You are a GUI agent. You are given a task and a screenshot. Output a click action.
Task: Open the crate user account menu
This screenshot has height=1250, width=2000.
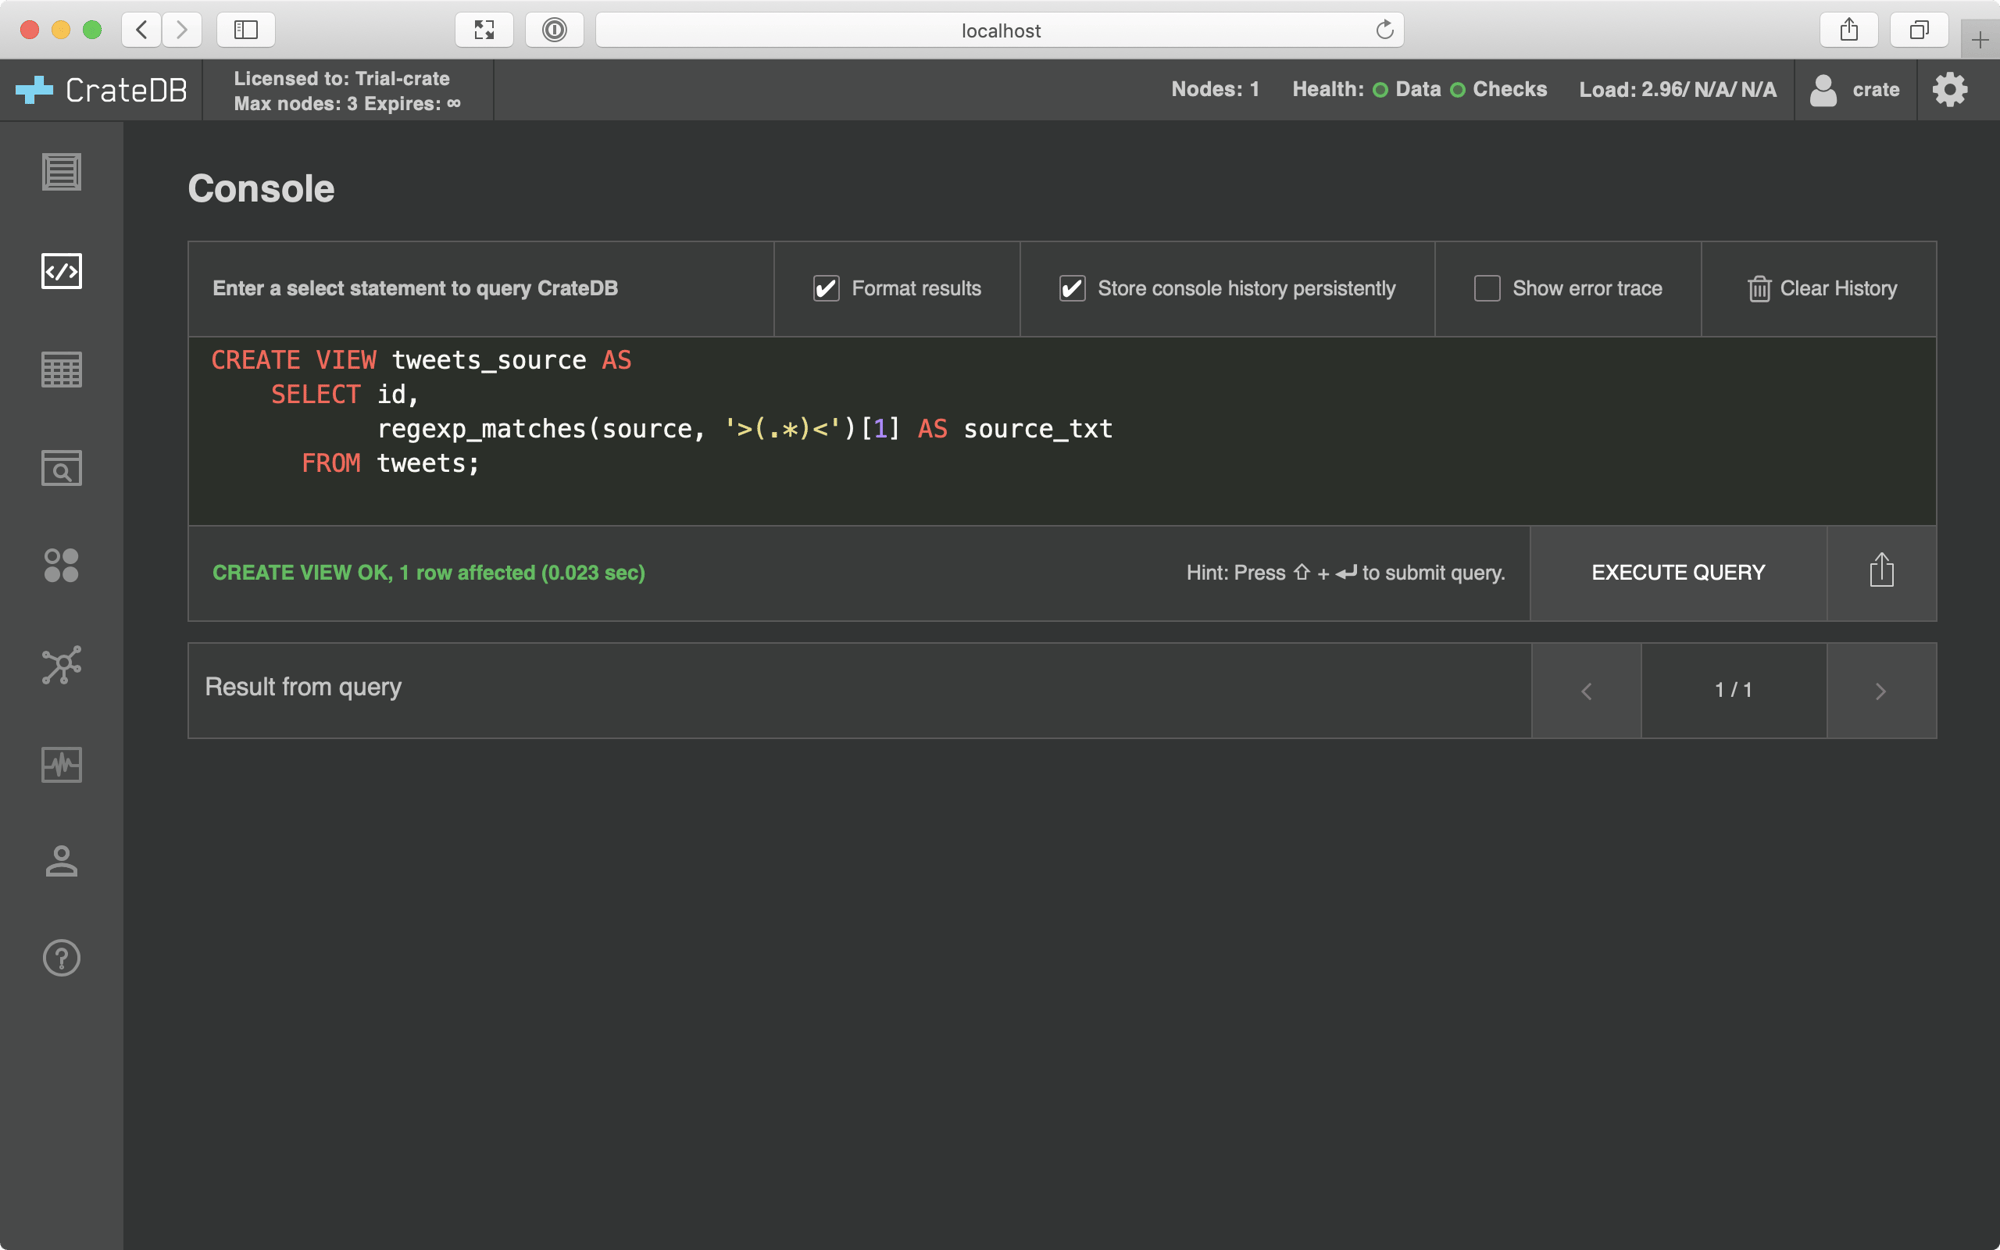click(1855, 89)
